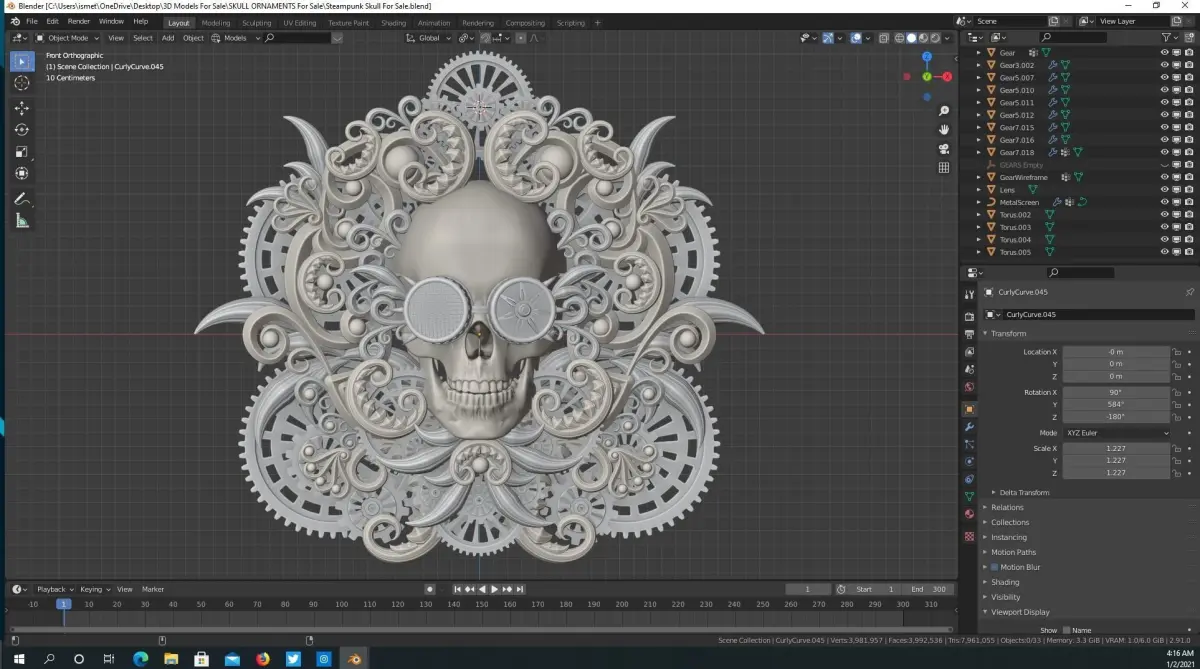Toggle X-Ray mode in viewport header
Viewport: 1200px width, 669px height.
884,38
